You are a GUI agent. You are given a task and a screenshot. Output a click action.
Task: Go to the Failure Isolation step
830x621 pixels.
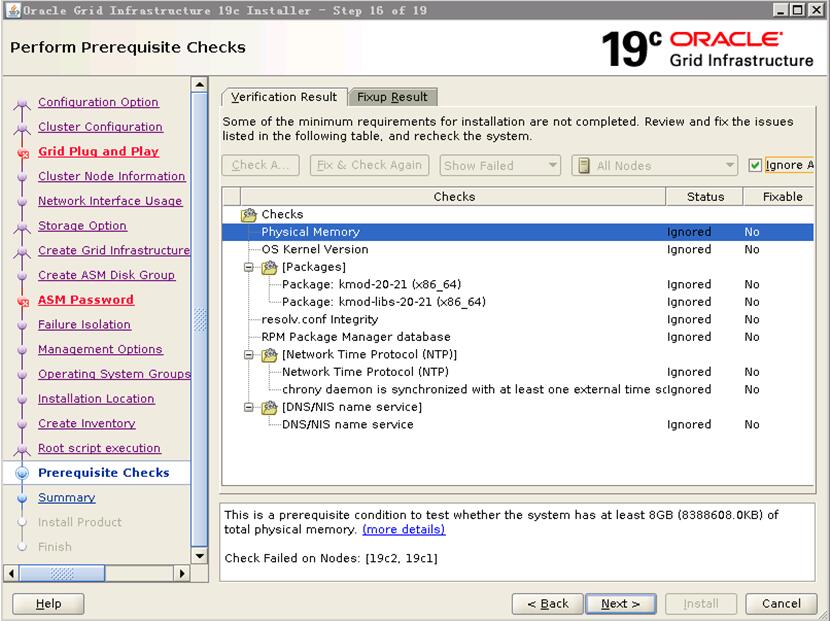pos(84,325)
